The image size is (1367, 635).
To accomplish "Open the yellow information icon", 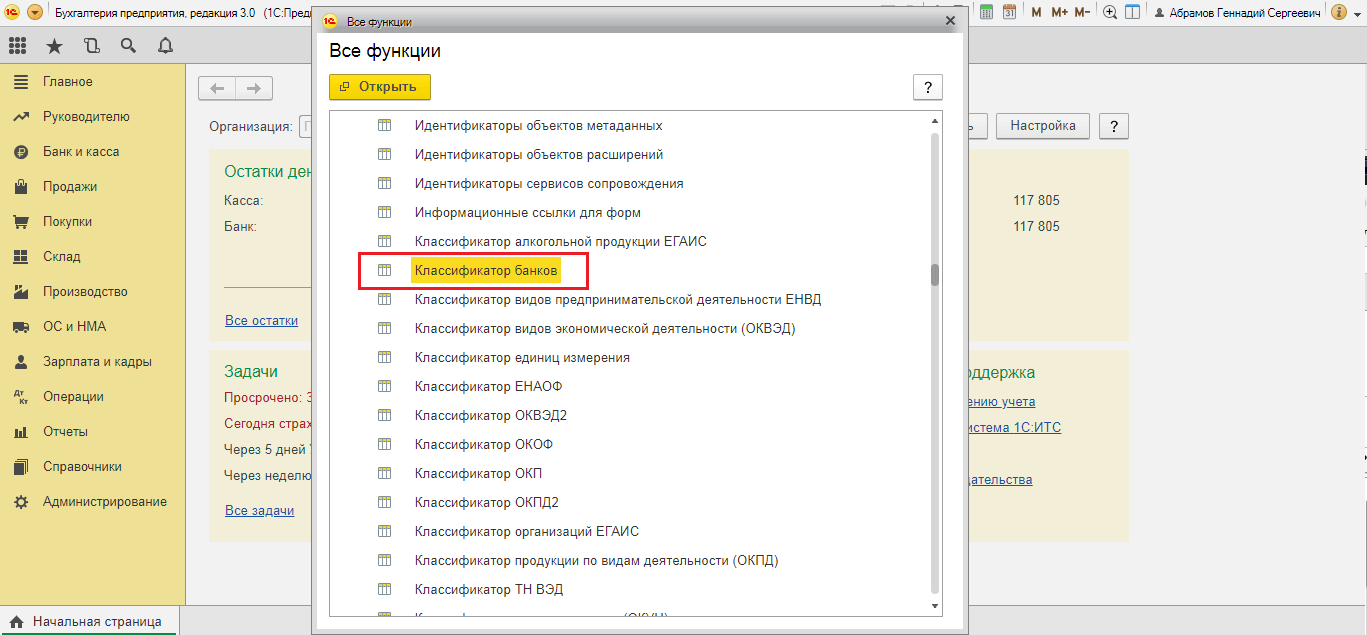I will 1339,12.
